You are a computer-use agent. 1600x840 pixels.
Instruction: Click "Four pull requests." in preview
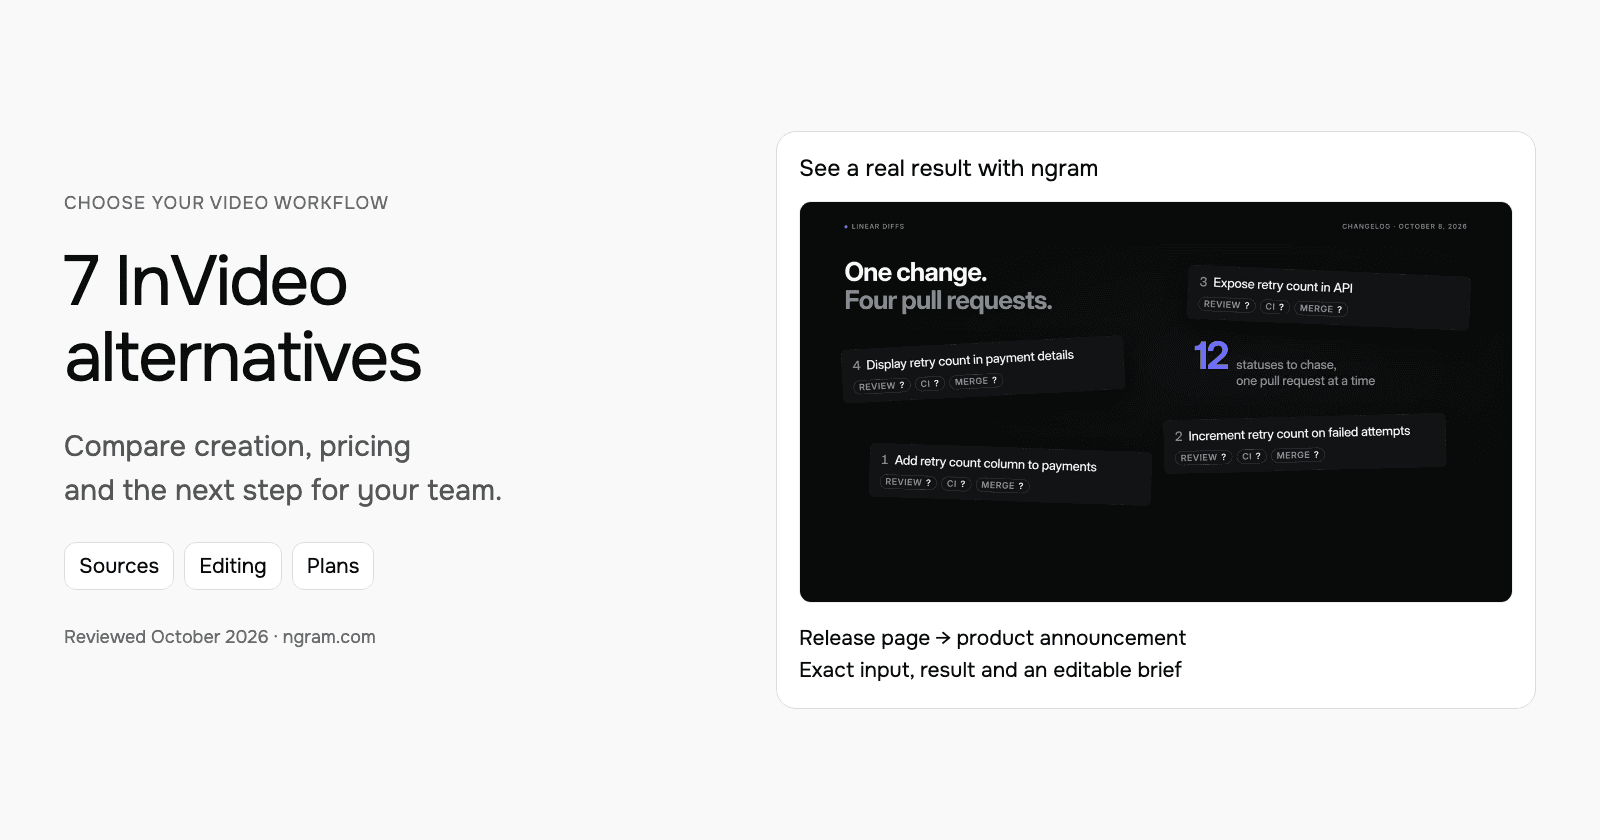tap(949, 300)
